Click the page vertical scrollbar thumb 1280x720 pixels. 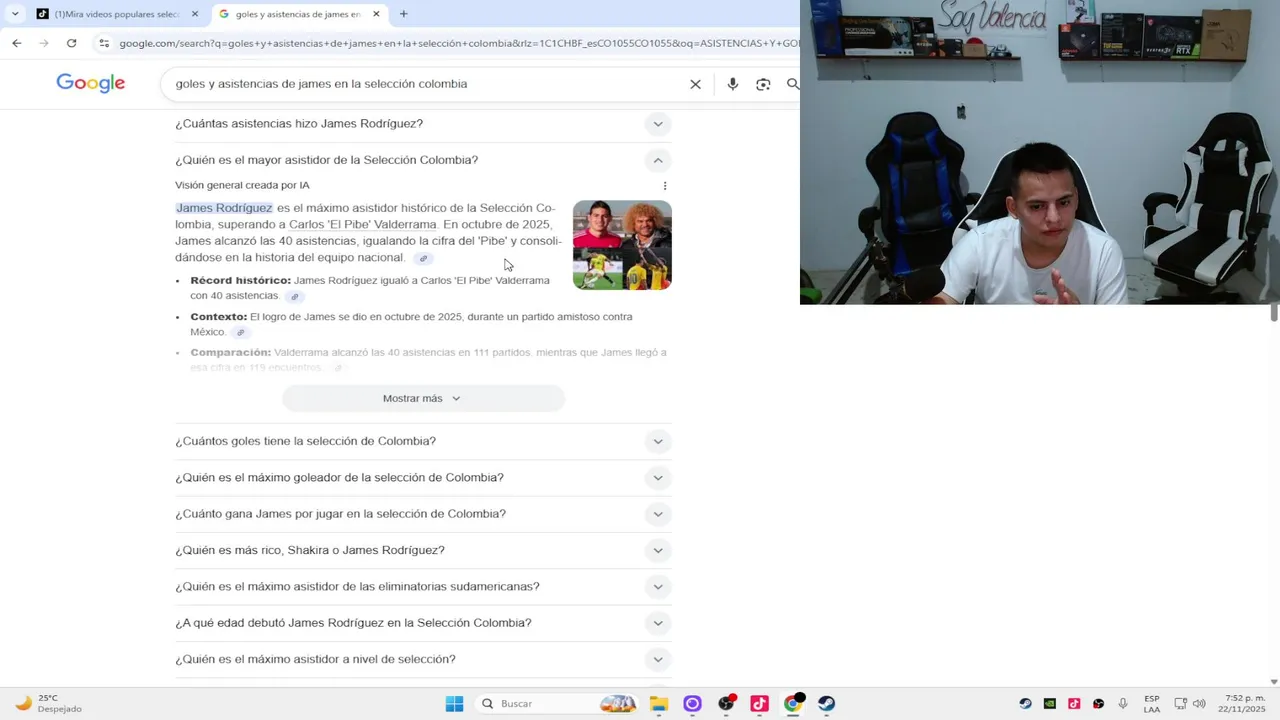point(1274,313)
